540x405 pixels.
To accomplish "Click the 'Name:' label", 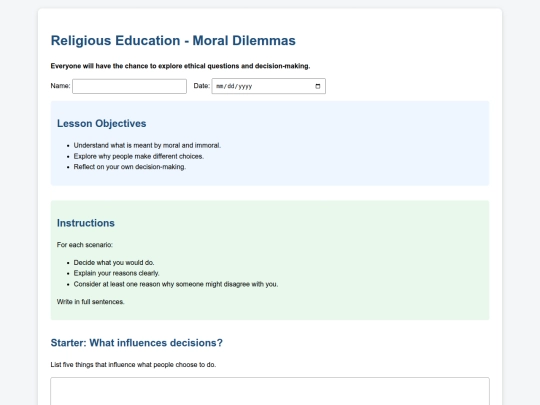I will point(60,86).
